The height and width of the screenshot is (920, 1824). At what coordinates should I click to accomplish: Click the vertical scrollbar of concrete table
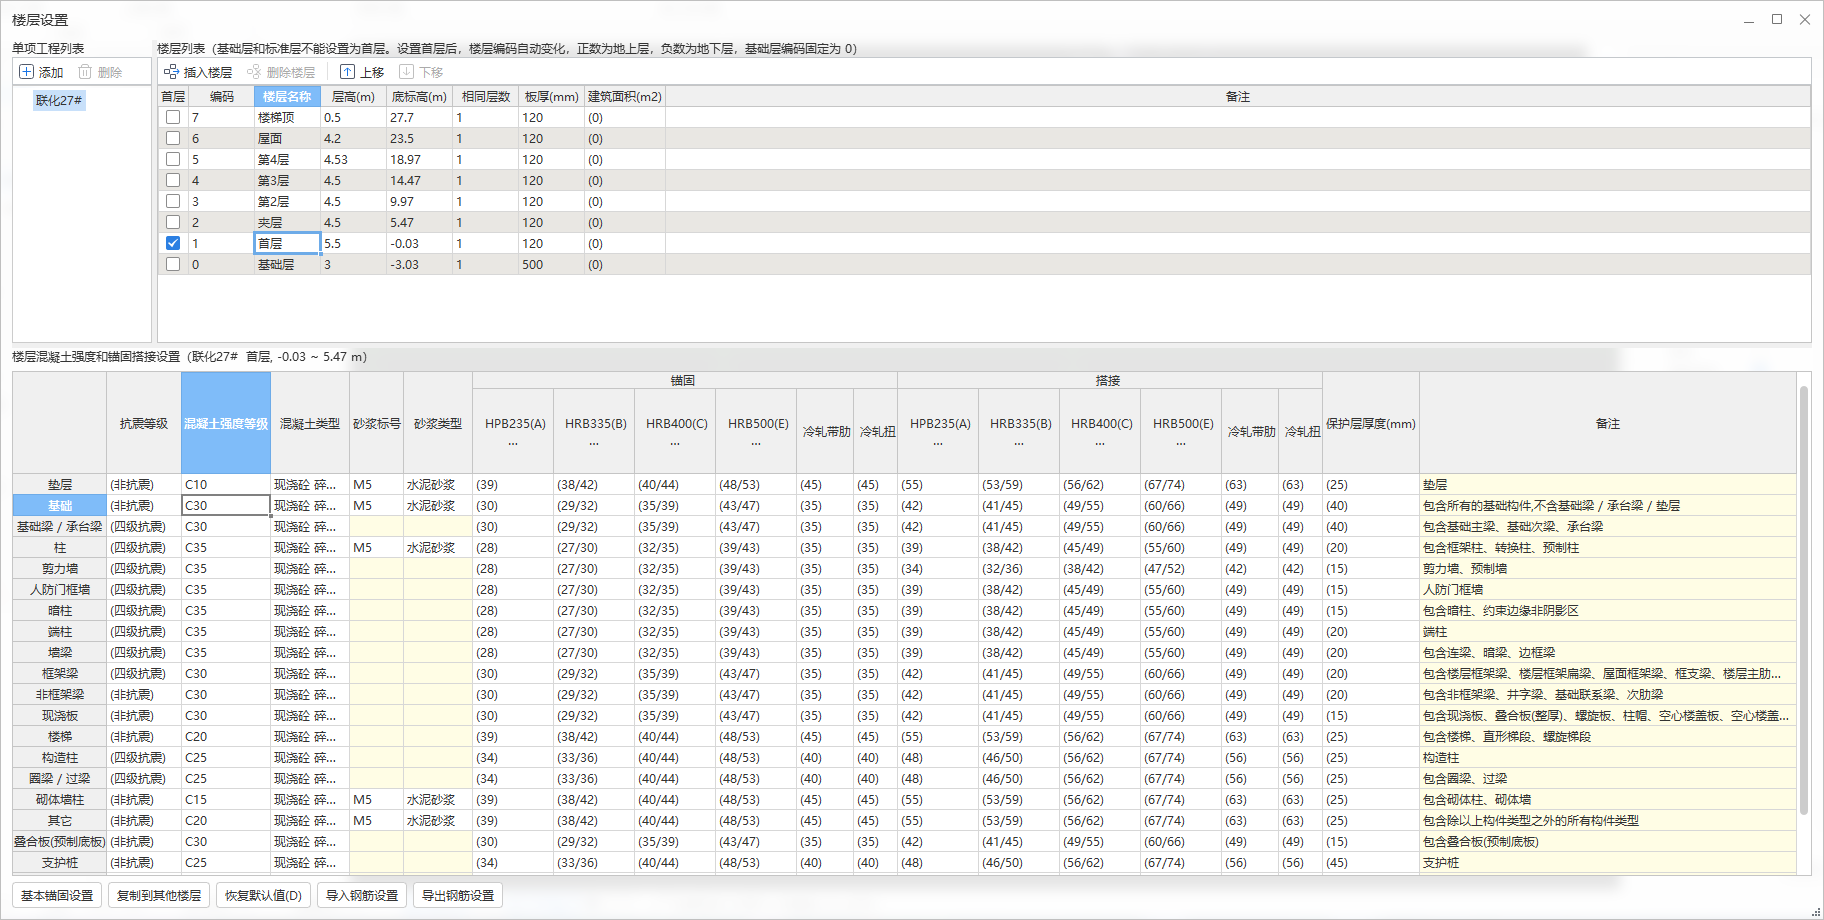click(x=1804, y=600)
